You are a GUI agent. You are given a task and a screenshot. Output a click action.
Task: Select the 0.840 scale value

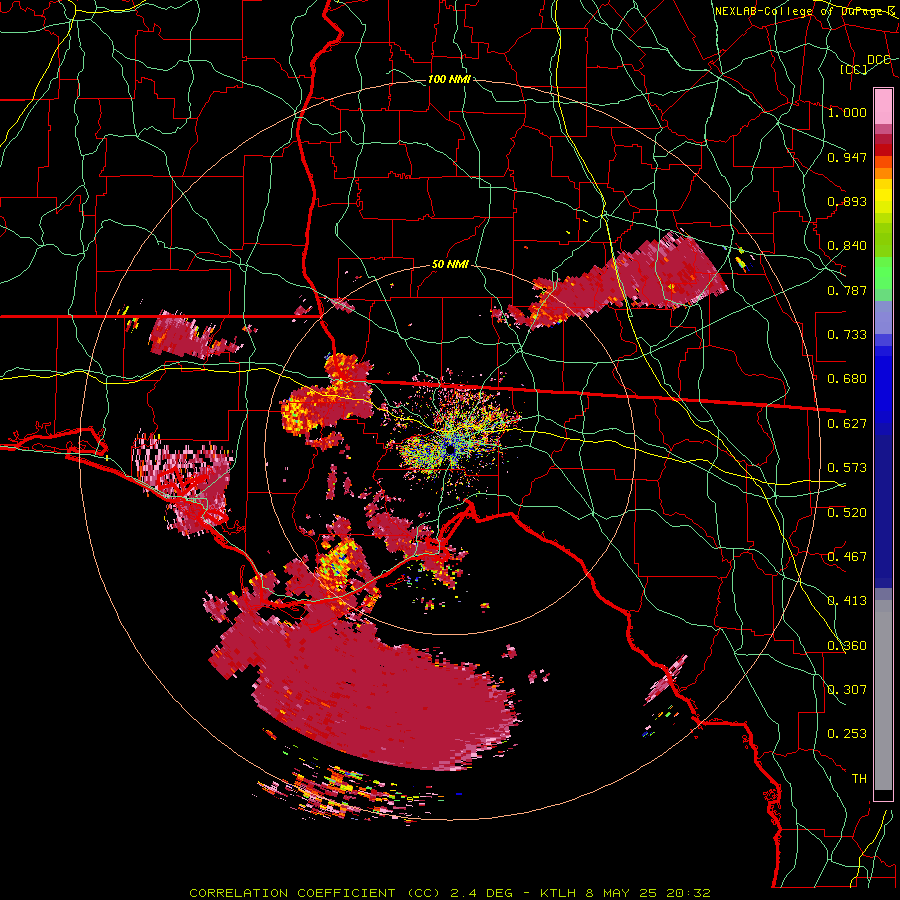point(847,246)
